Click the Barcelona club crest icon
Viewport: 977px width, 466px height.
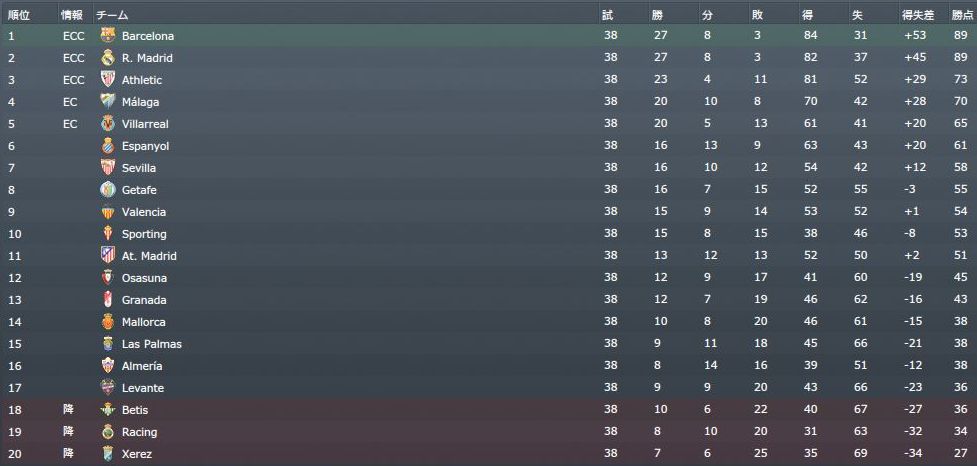point(108,35)
